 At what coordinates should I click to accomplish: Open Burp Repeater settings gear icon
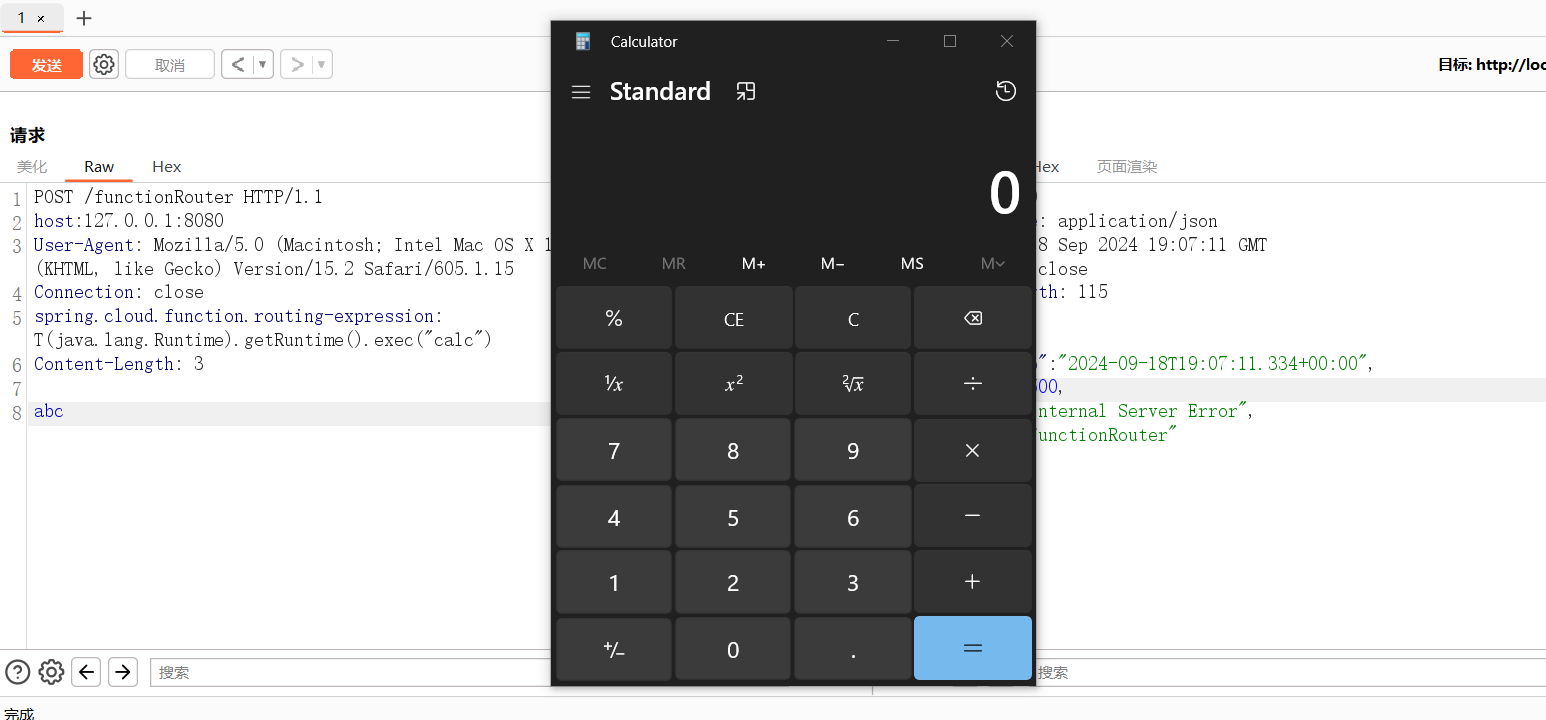tap(104, 65)
